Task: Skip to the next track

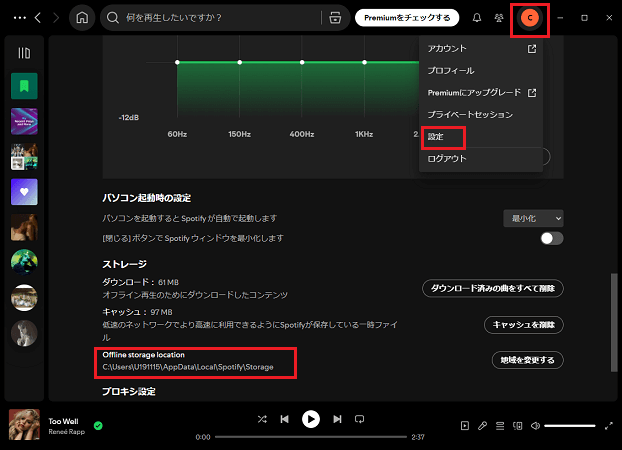Action: pos(337,419)
